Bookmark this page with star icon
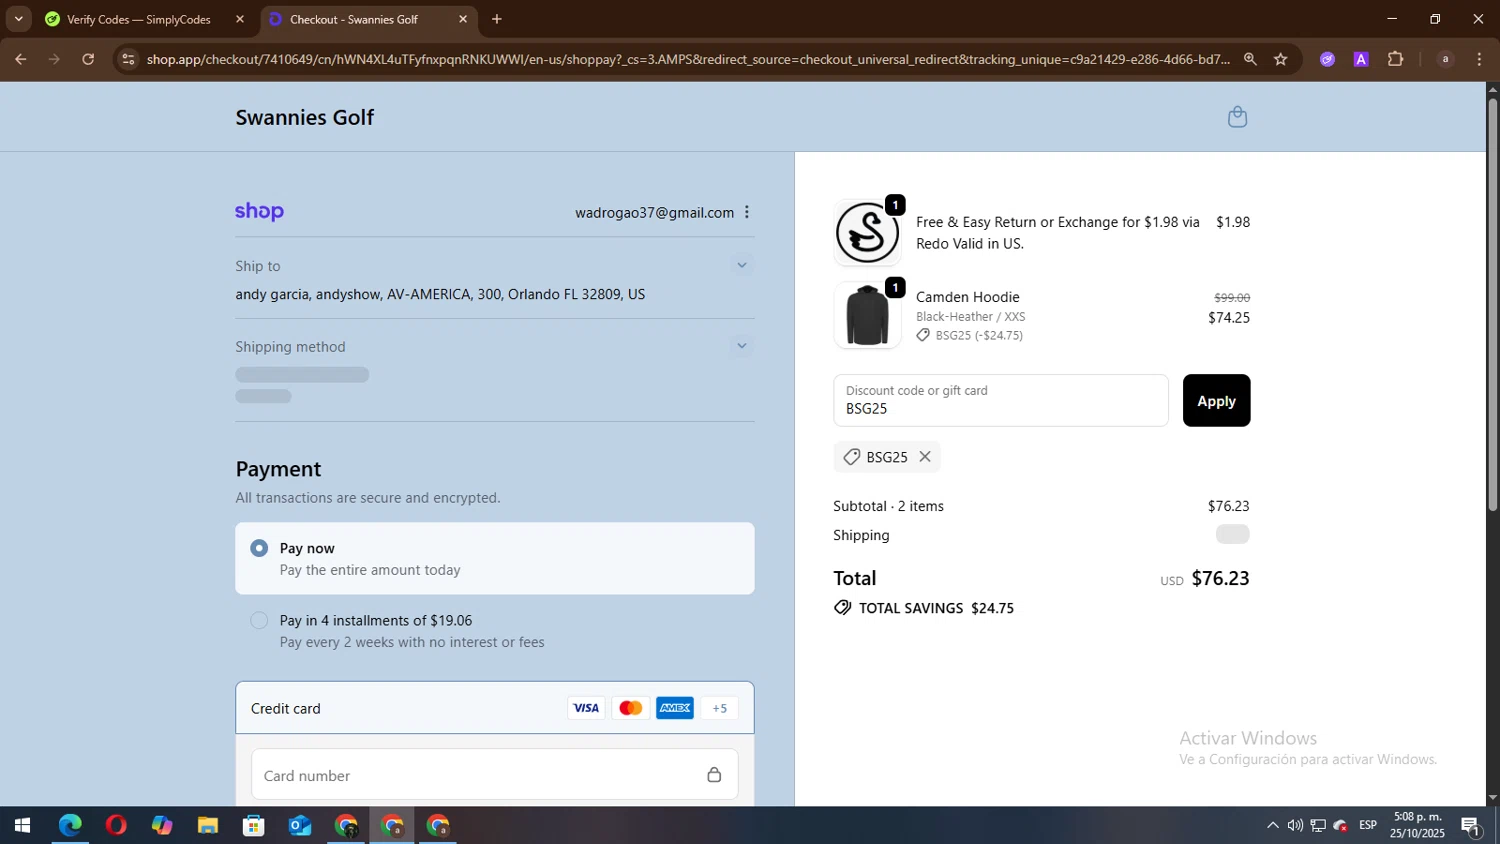 (1281, 59)
